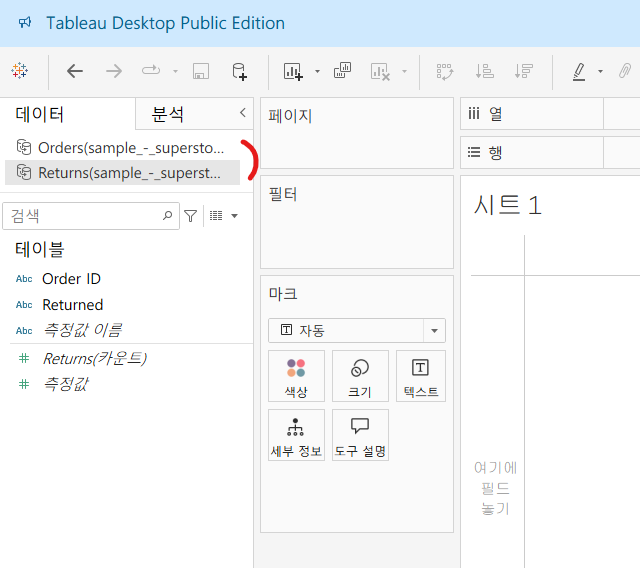The height and width of the screenshot is (568, 640).
Task: Click the paperclip Group Members icon
Action: pos(625,71)
